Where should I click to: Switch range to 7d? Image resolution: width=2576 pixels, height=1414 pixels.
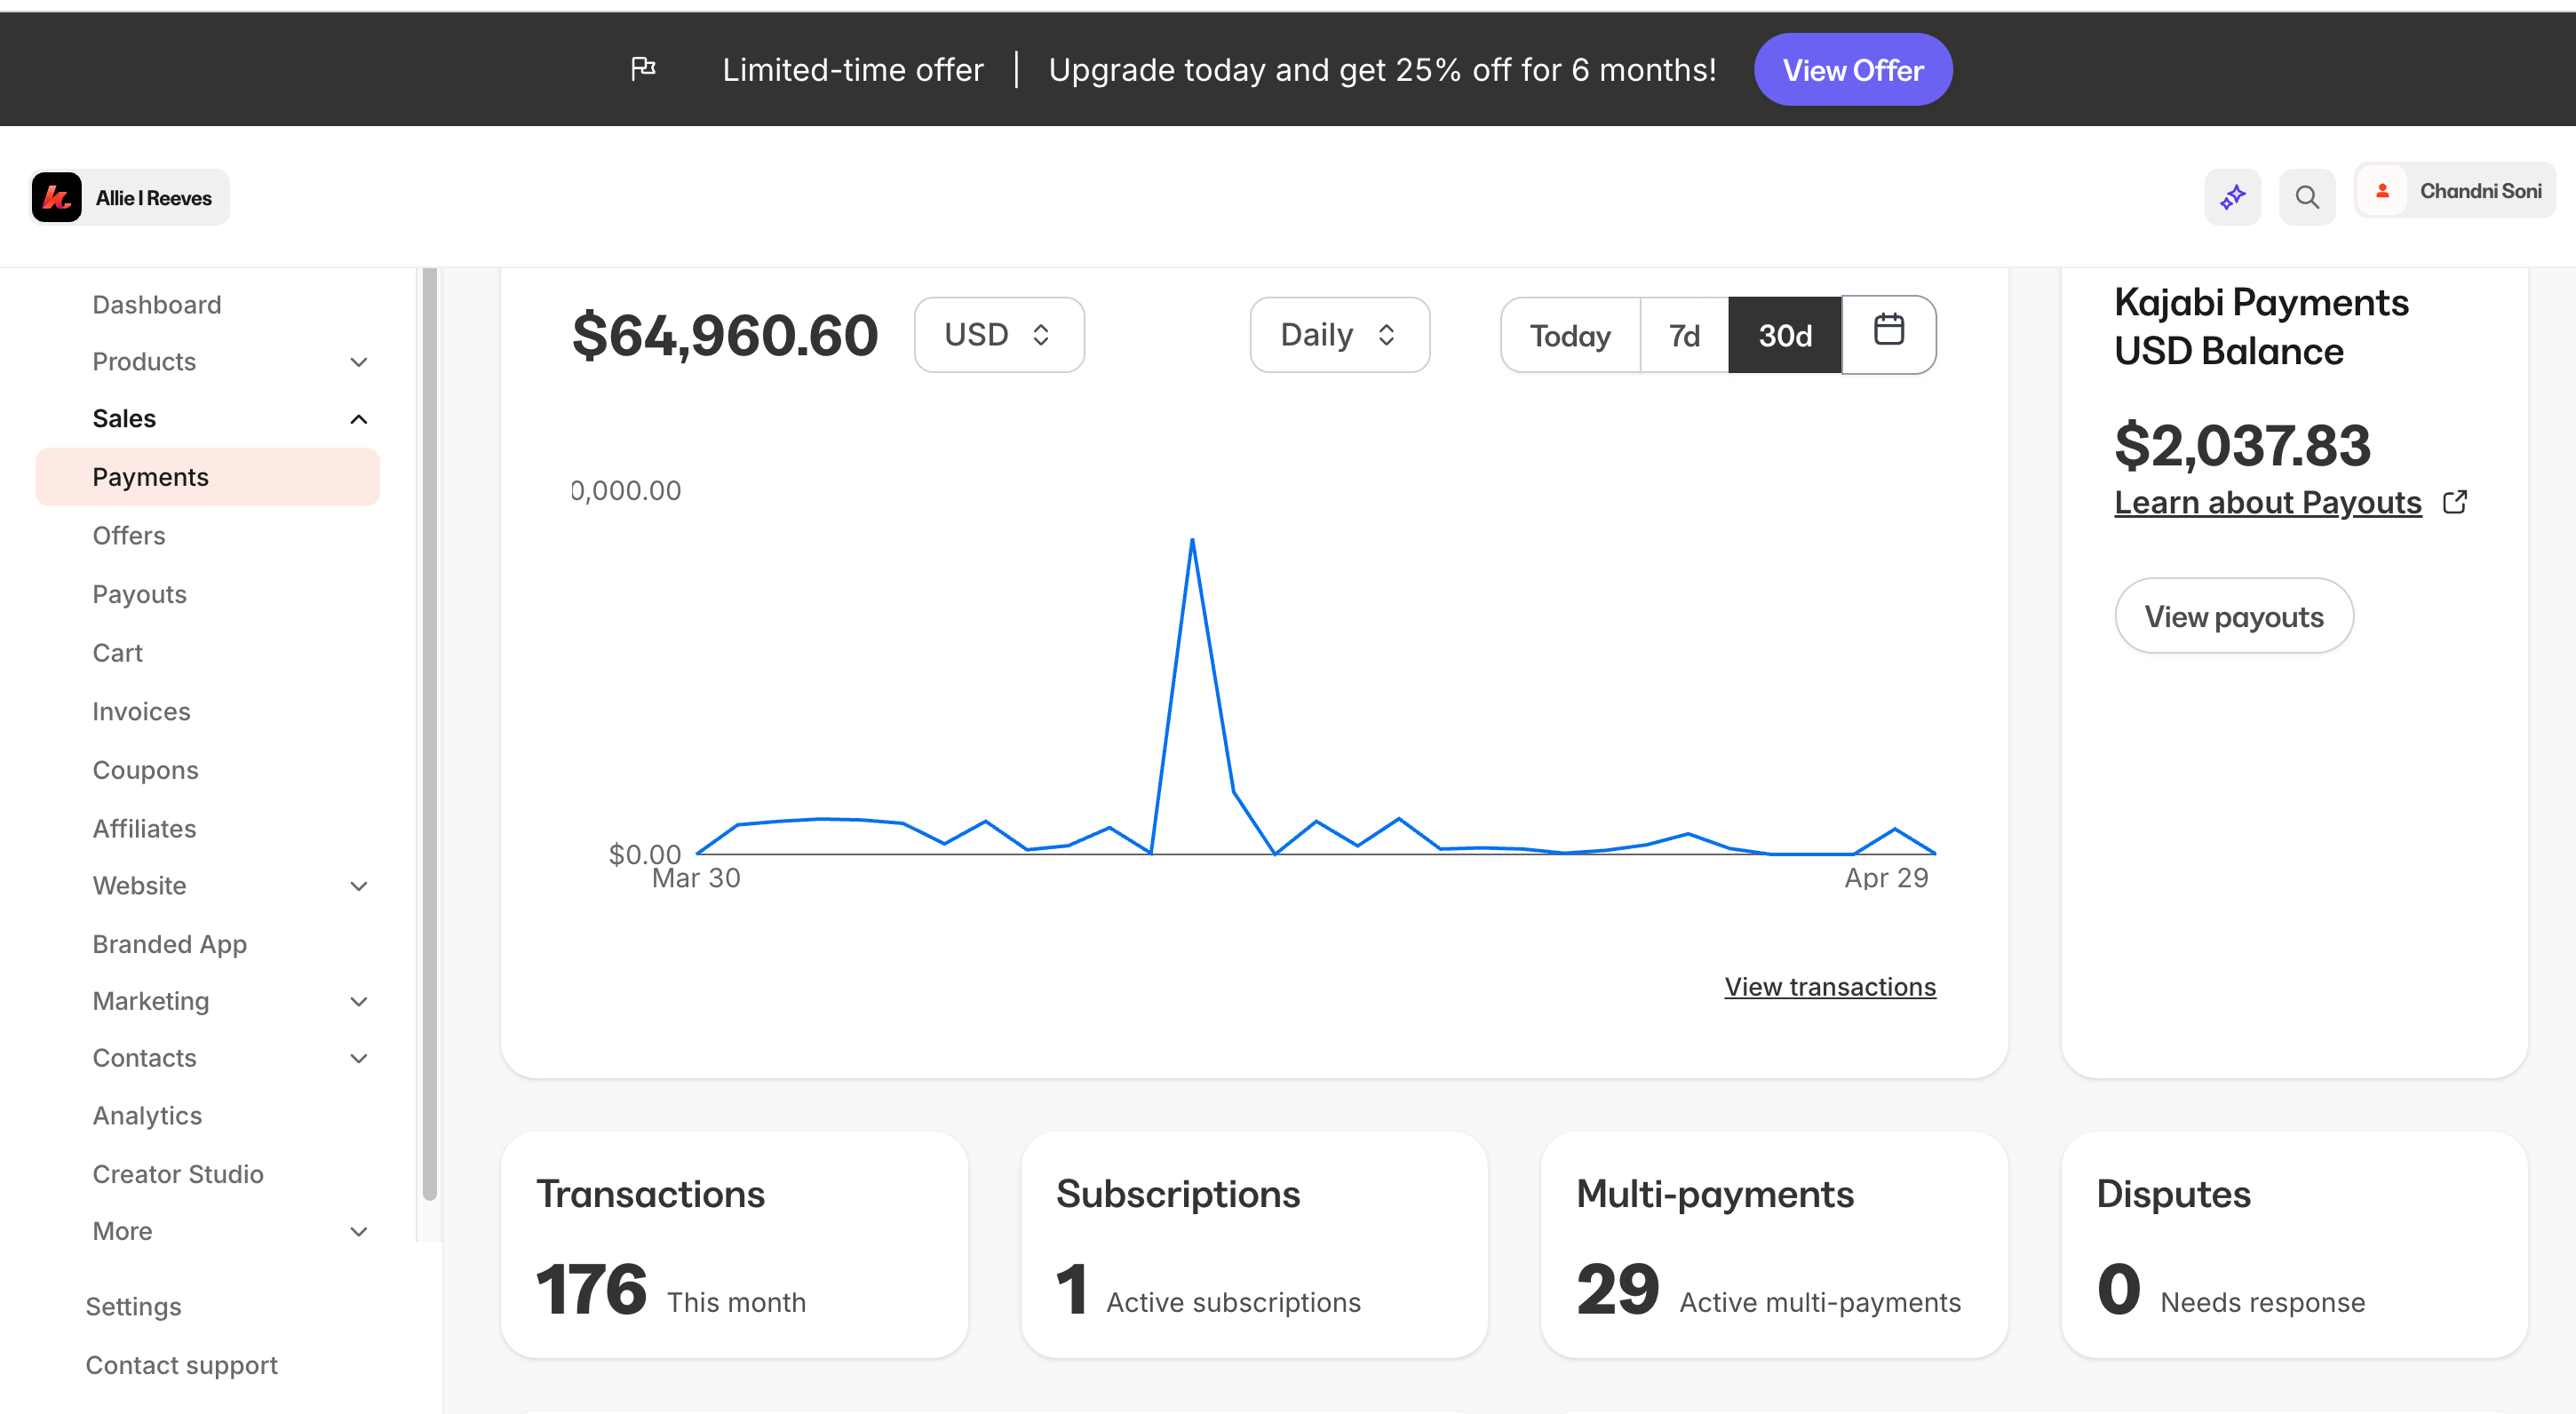point(1684,335)
